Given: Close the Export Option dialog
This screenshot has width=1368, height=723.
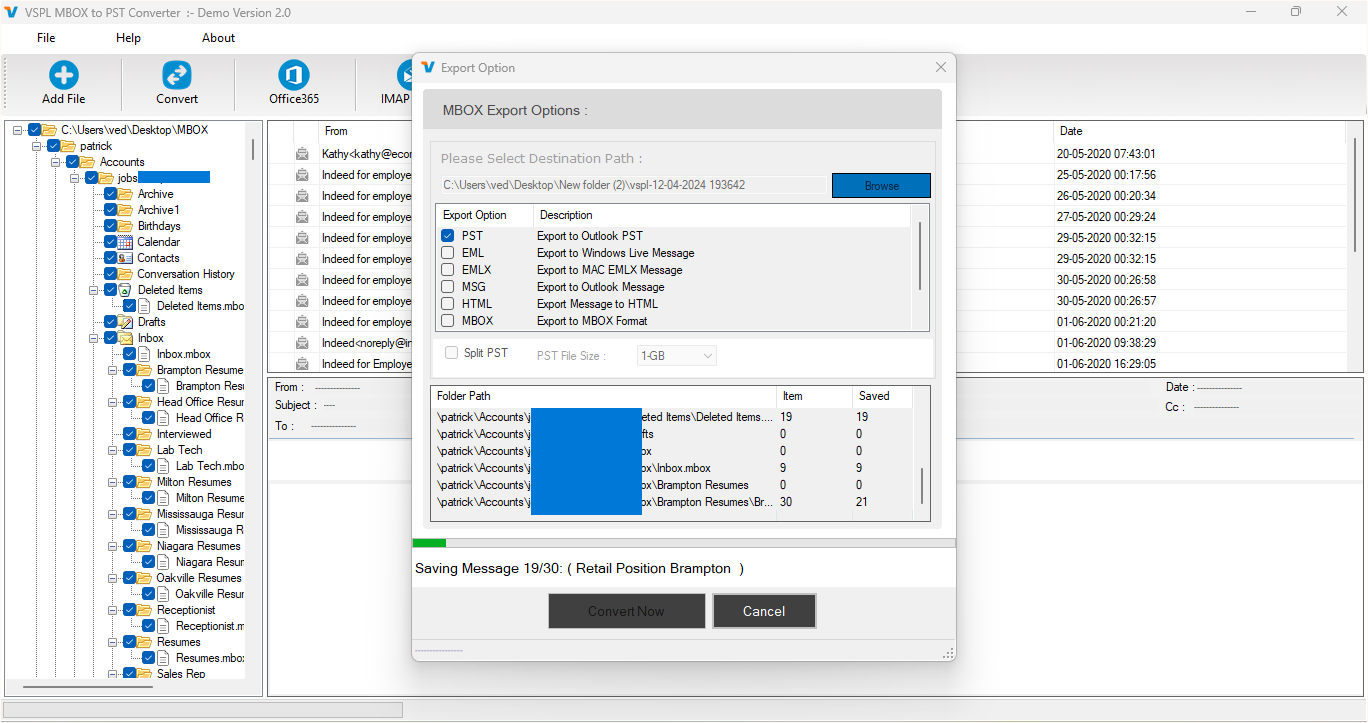Looking at the screenshot, I should [x=940, y=67].
